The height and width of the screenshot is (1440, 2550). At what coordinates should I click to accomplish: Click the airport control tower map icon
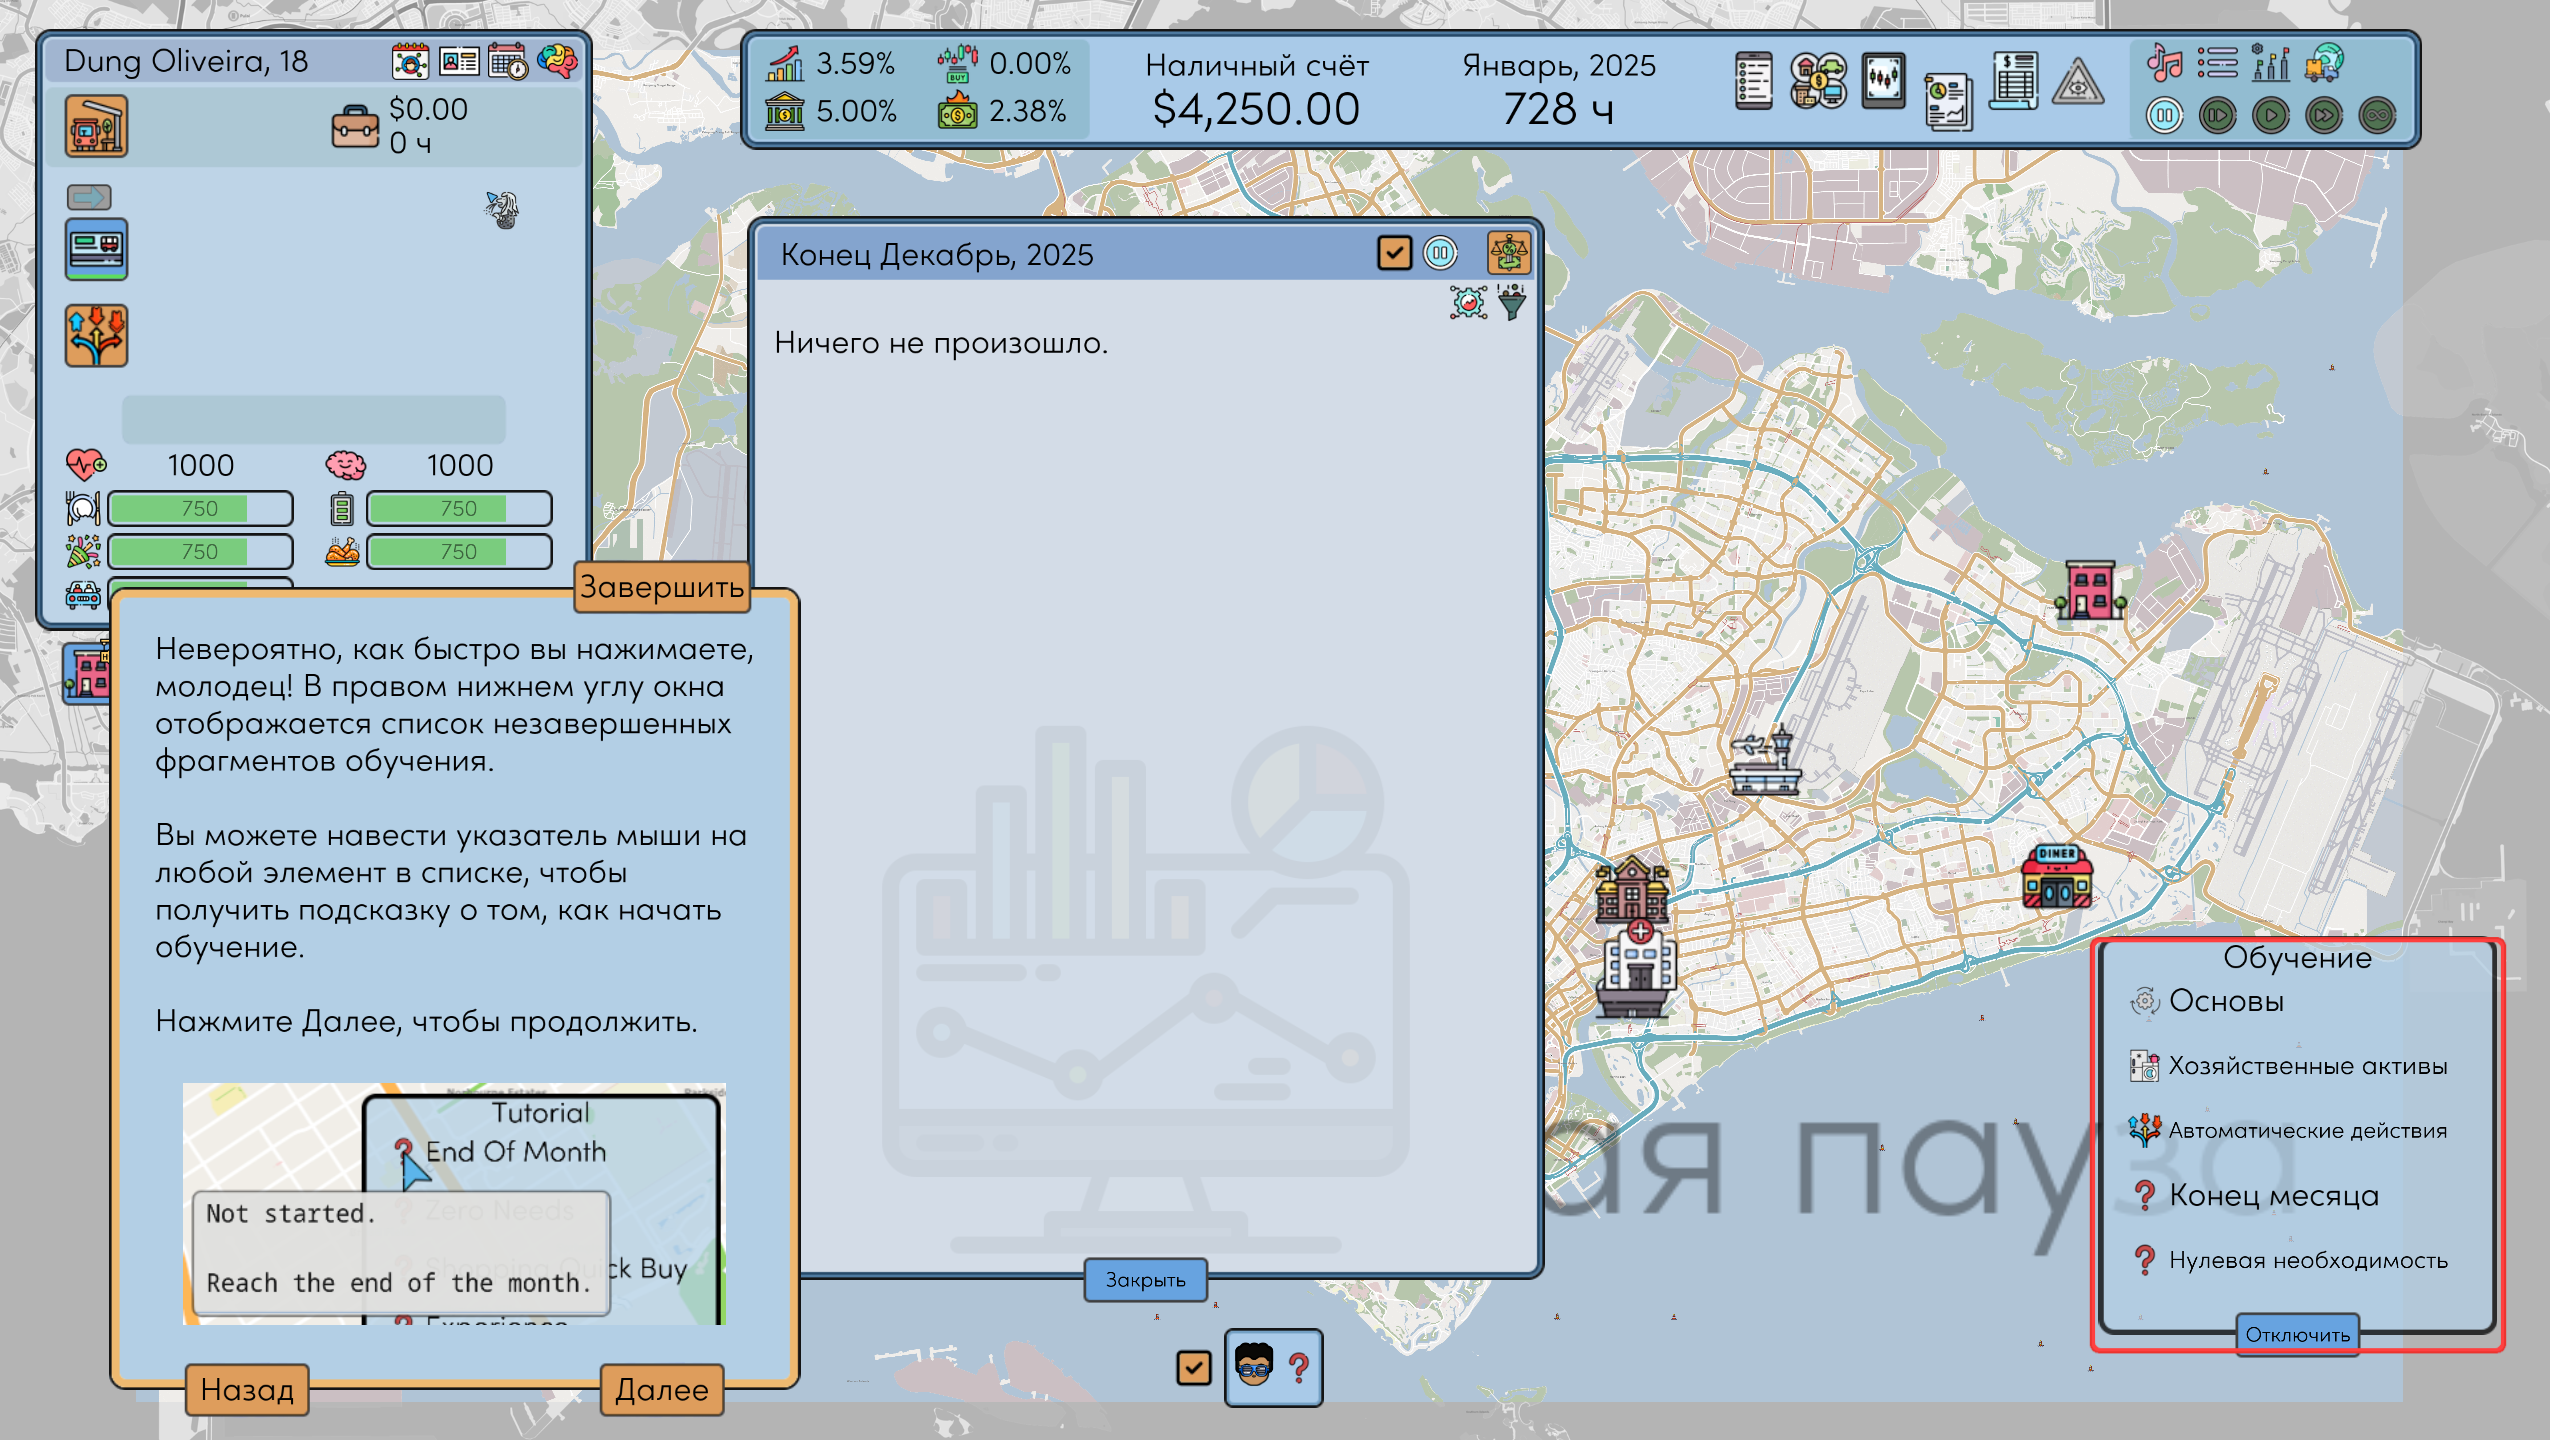pyautogui.click(x=1765, y=761)
